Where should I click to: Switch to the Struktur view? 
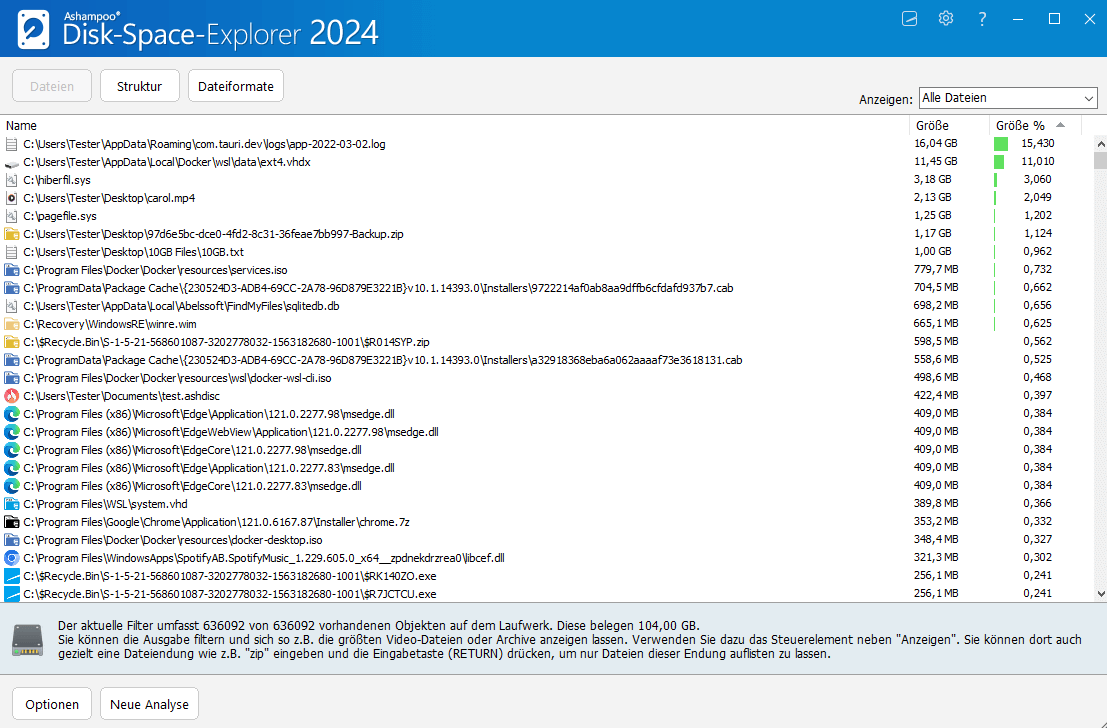click(x=139, y=86)
